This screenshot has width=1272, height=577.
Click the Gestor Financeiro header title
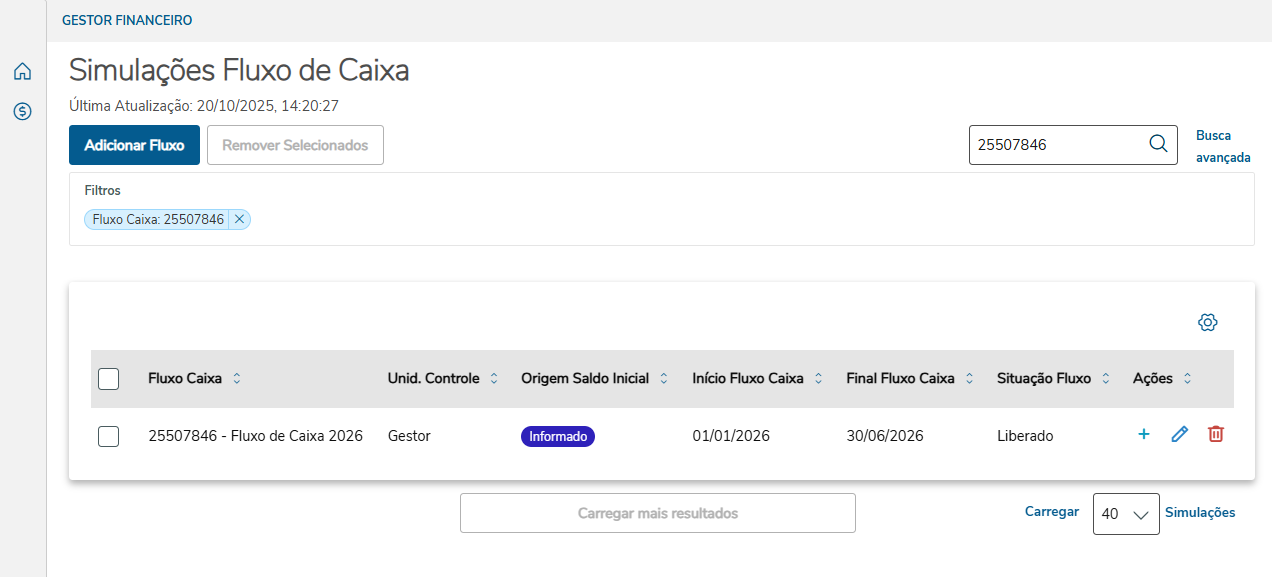127,20
